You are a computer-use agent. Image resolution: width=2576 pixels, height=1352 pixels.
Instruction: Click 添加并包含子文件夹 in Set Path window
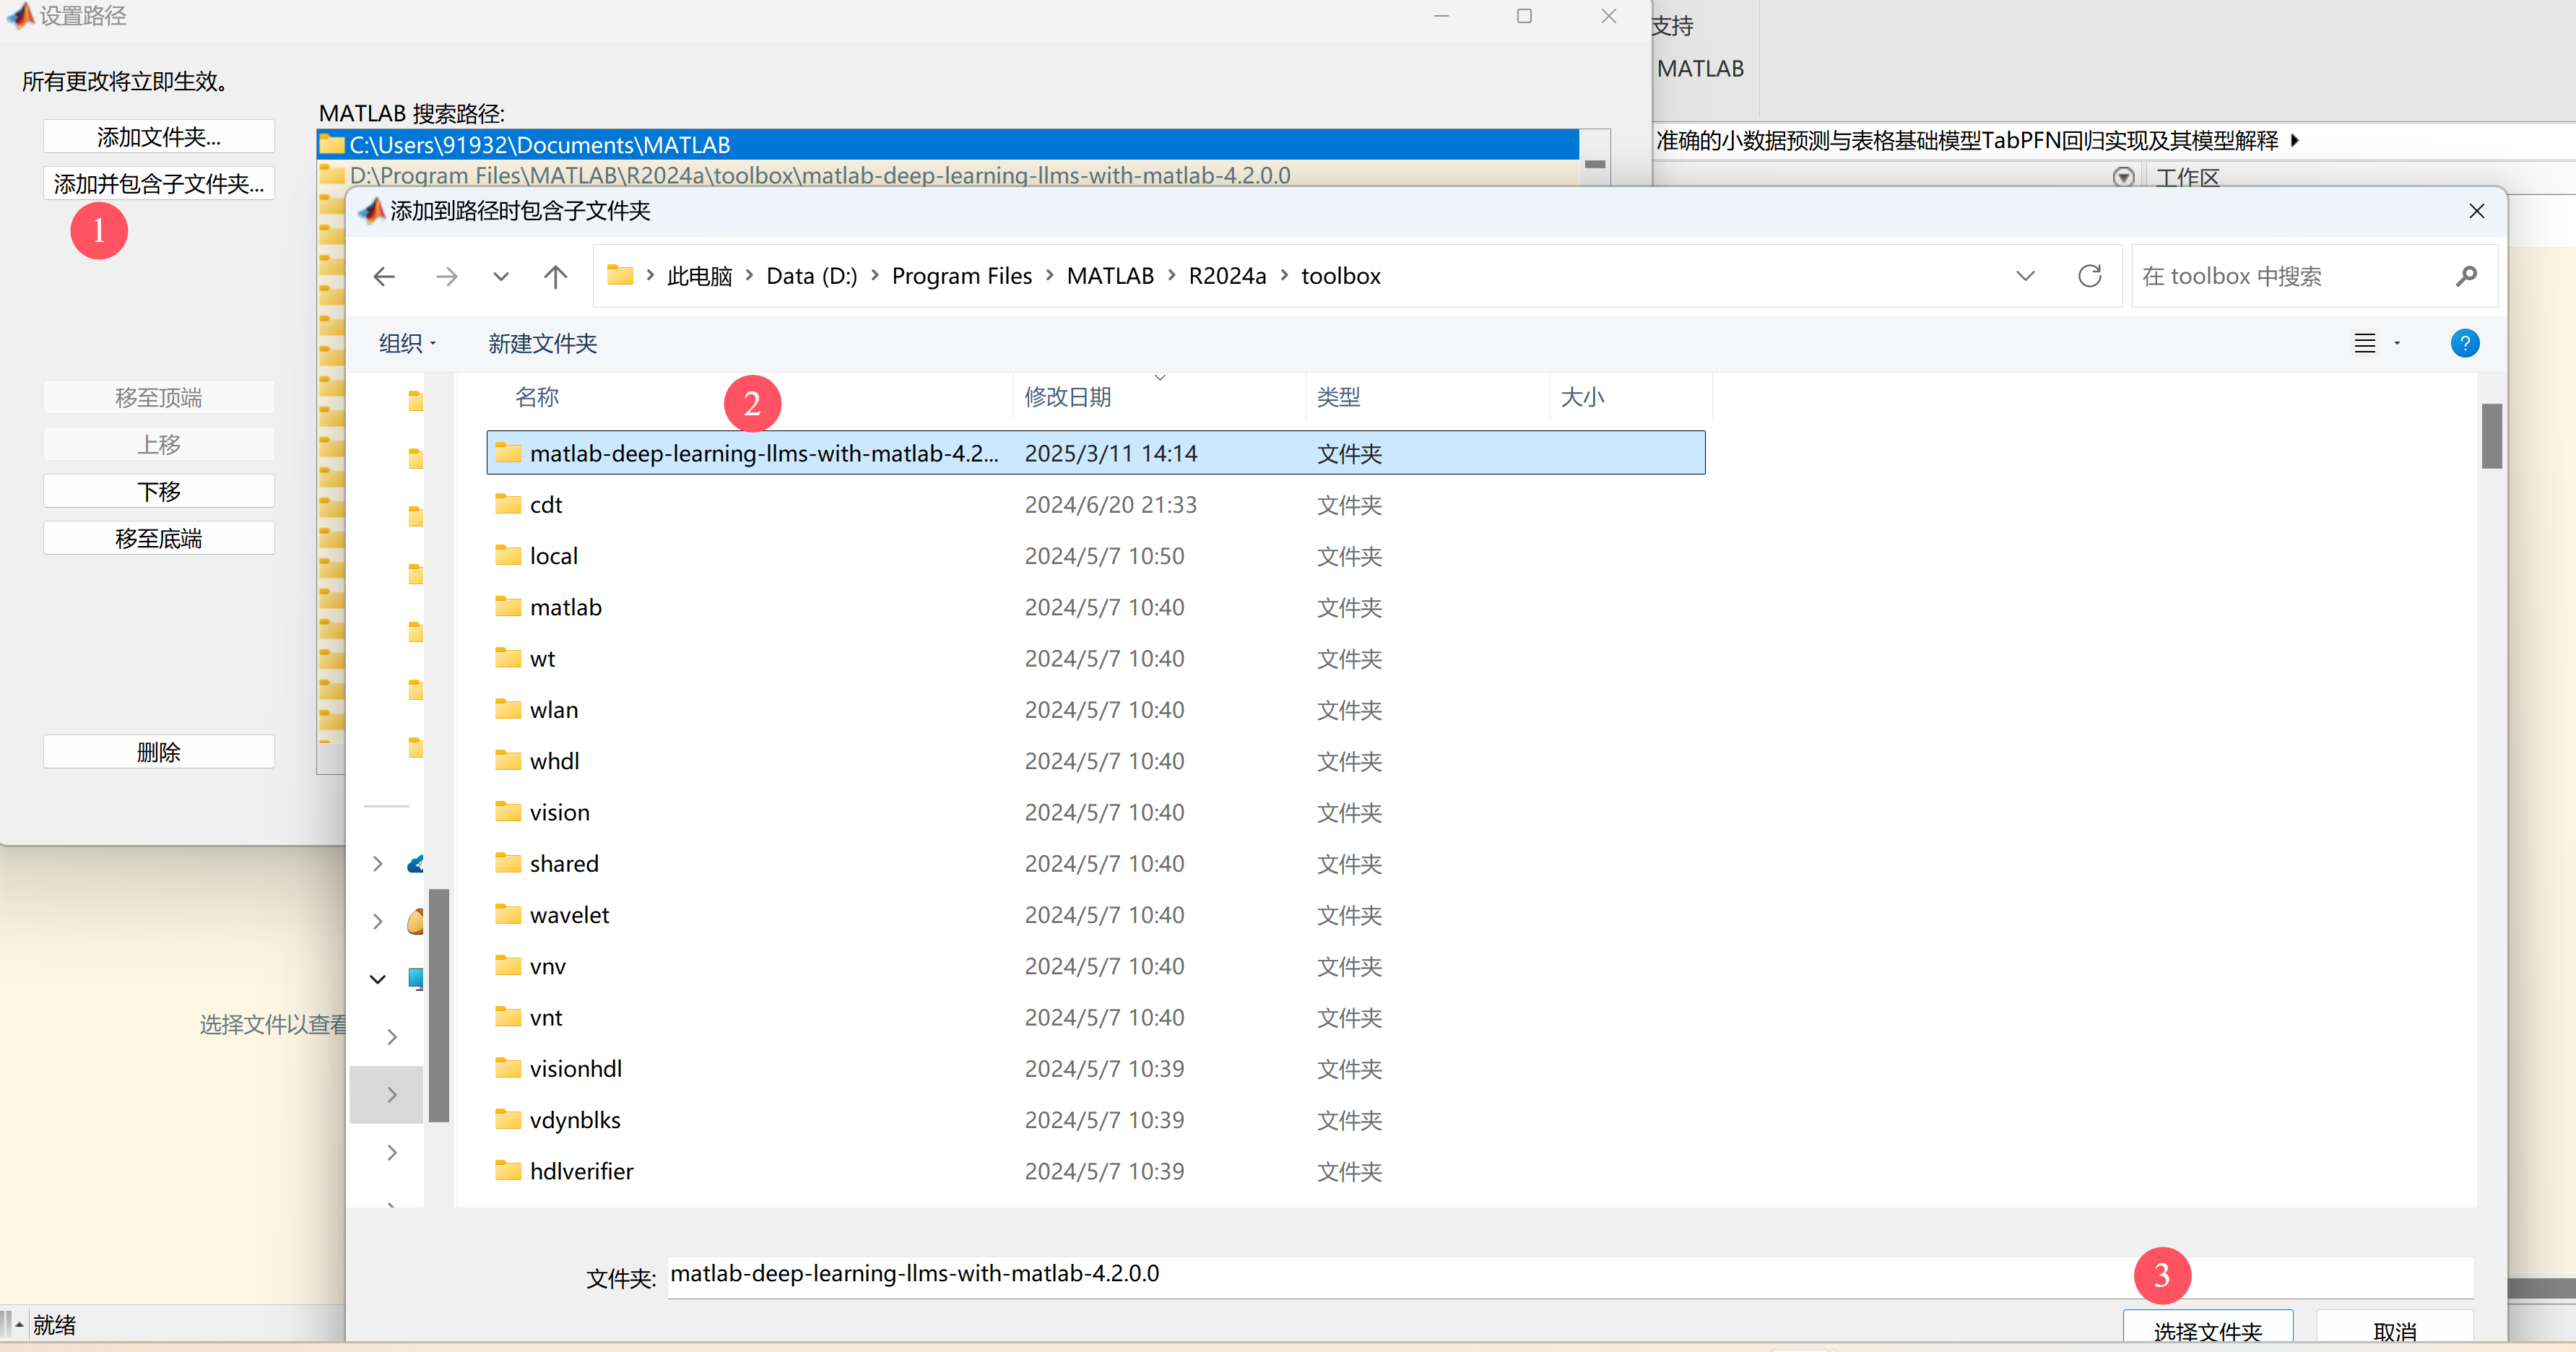[158, 184]
